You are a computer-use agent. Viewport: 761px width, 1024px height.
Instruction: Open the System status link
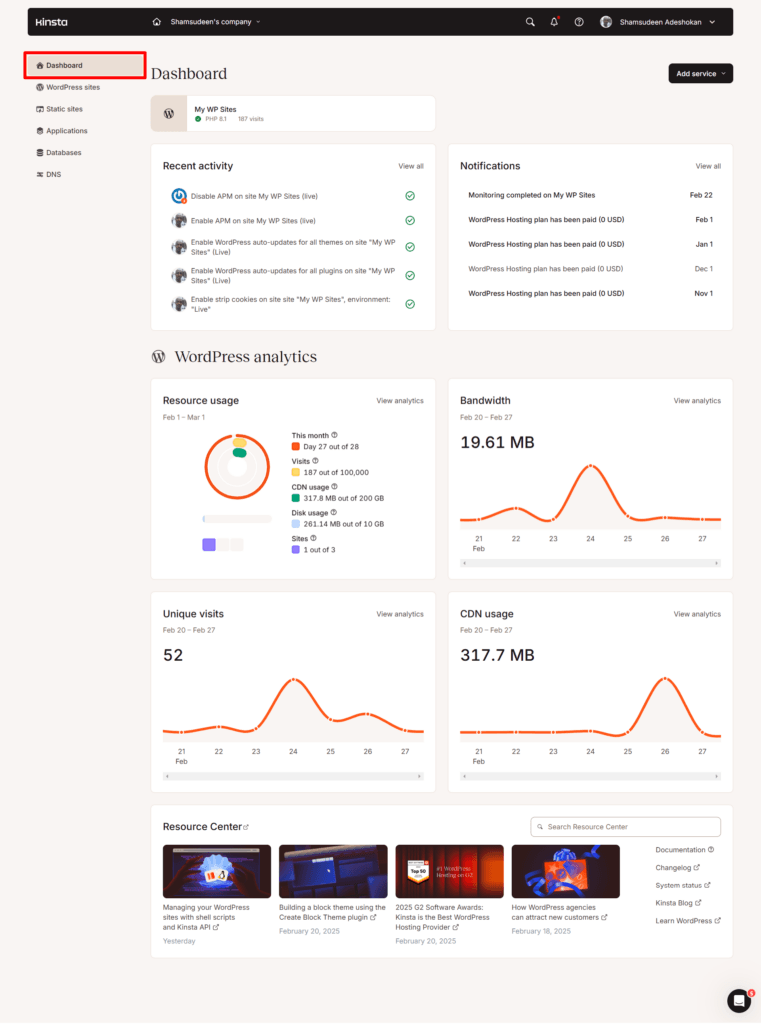point(683,886)
